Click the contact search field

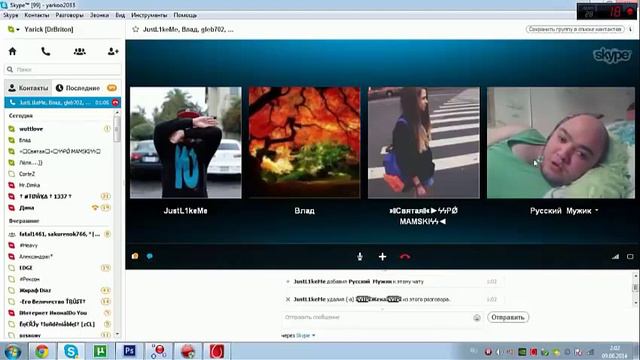[63, 69]
